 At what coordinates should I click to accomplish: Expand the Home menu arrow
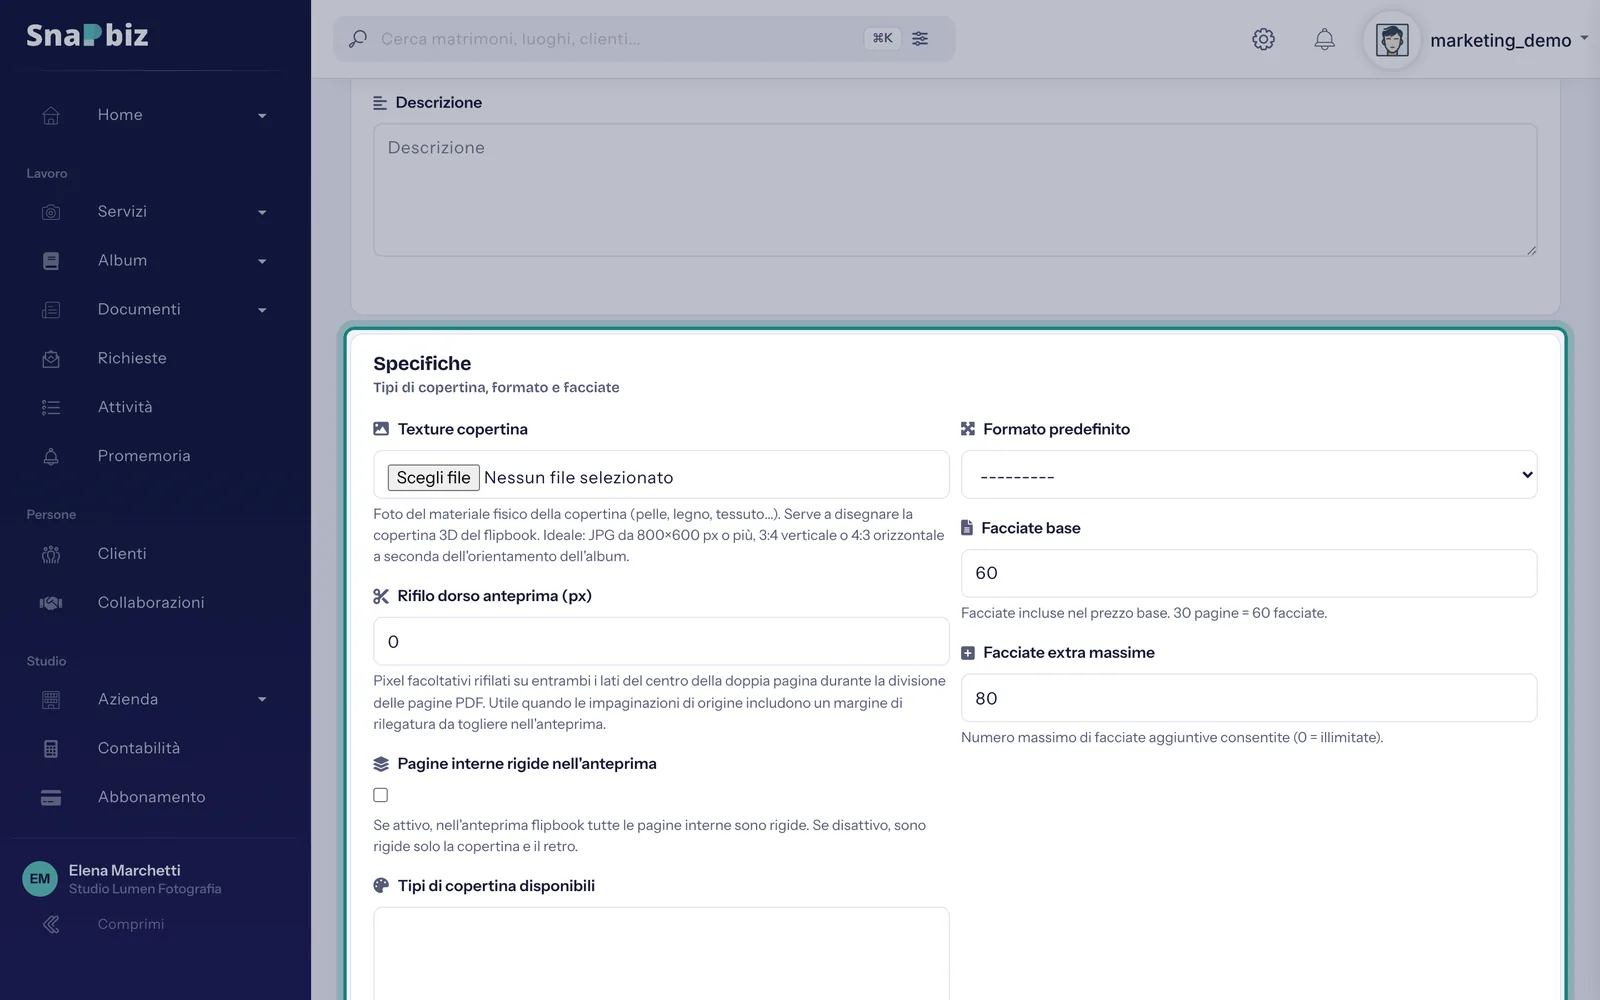(262, 116)
